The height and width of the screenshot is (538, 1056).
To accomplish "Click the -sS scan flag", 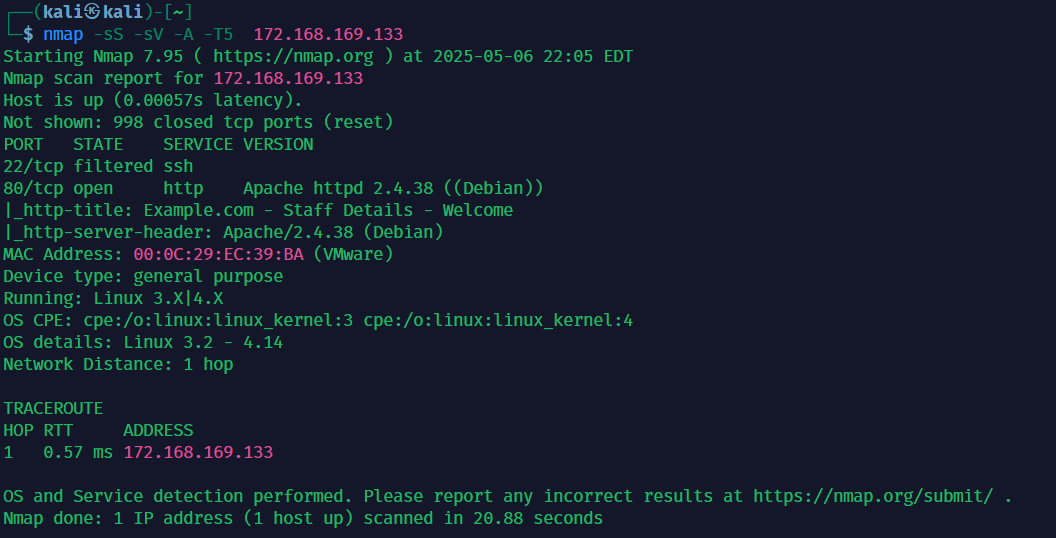I will tap(108, 34).
